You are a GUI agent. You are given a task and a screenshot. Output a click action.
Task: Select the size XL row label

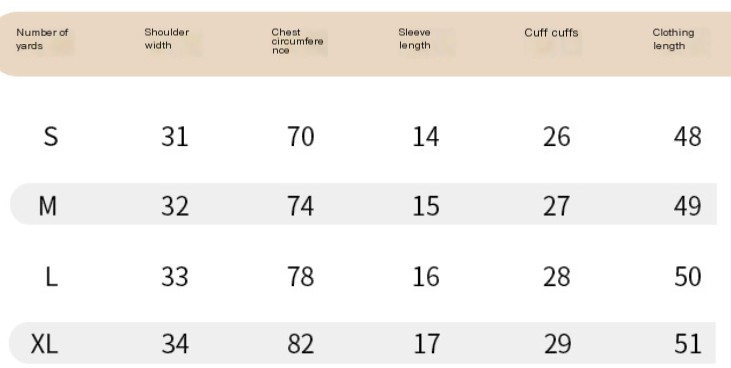point(44,344)
